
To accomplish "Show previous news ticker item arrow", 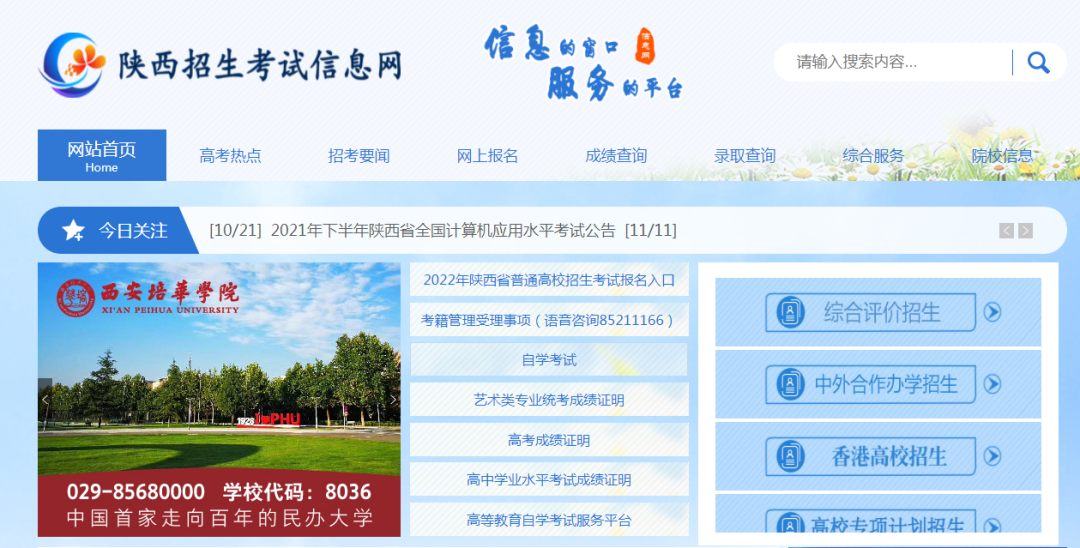I will (x=1006, y=231).
